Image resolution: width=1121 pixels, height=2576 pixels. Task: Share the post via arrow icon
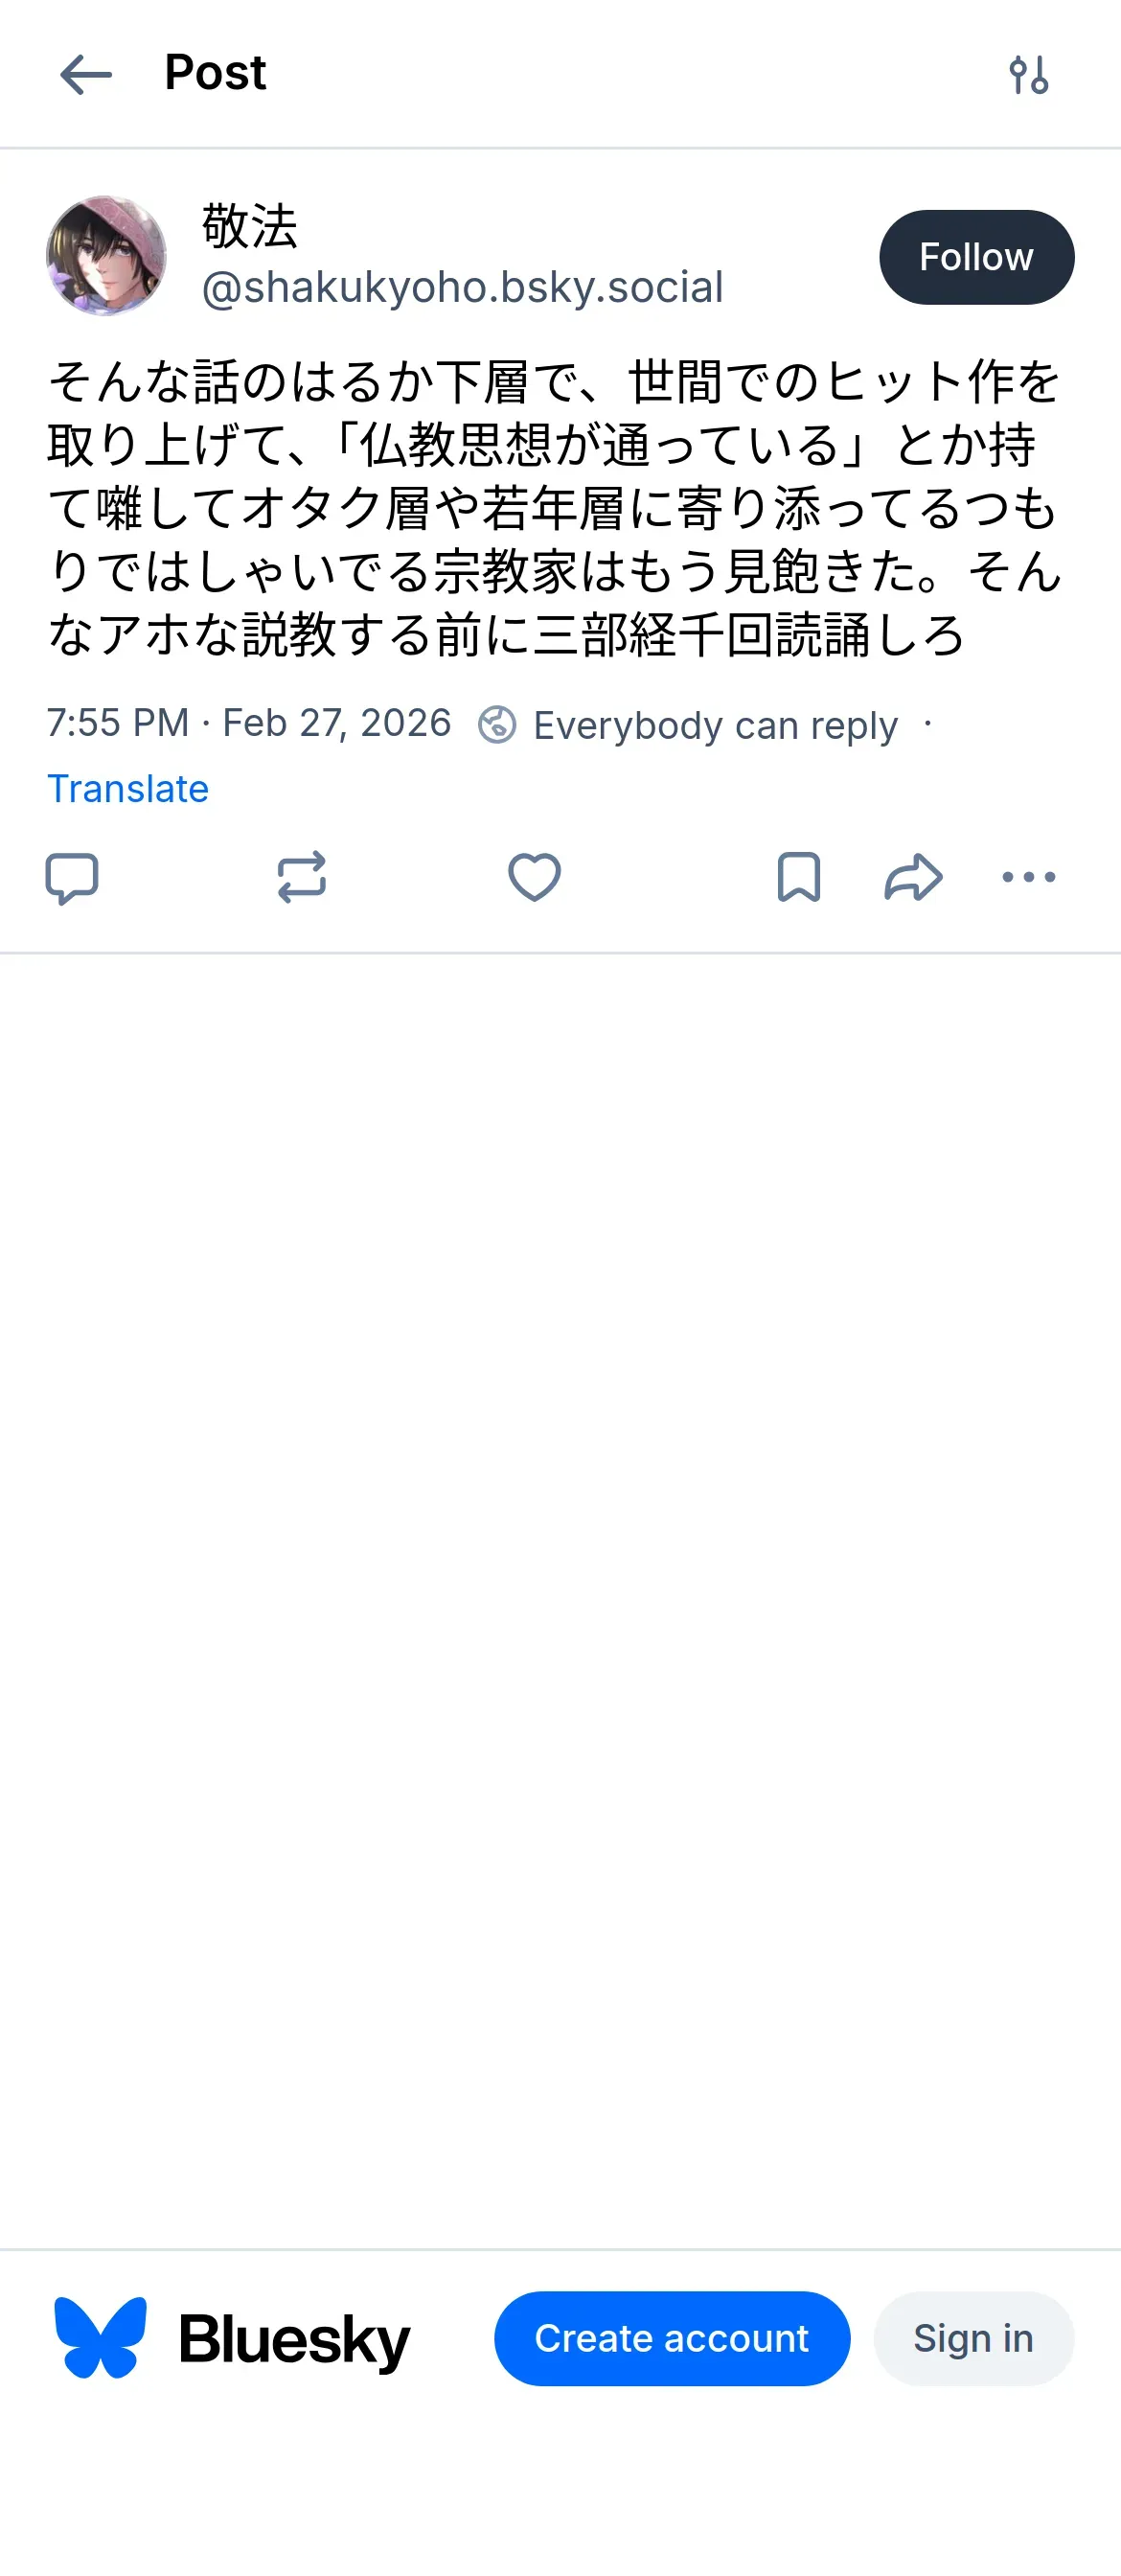coord(913,878)
